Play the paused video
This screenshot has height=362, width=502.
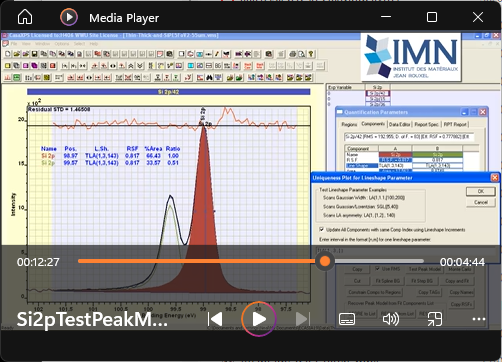[x=259, y=319]
